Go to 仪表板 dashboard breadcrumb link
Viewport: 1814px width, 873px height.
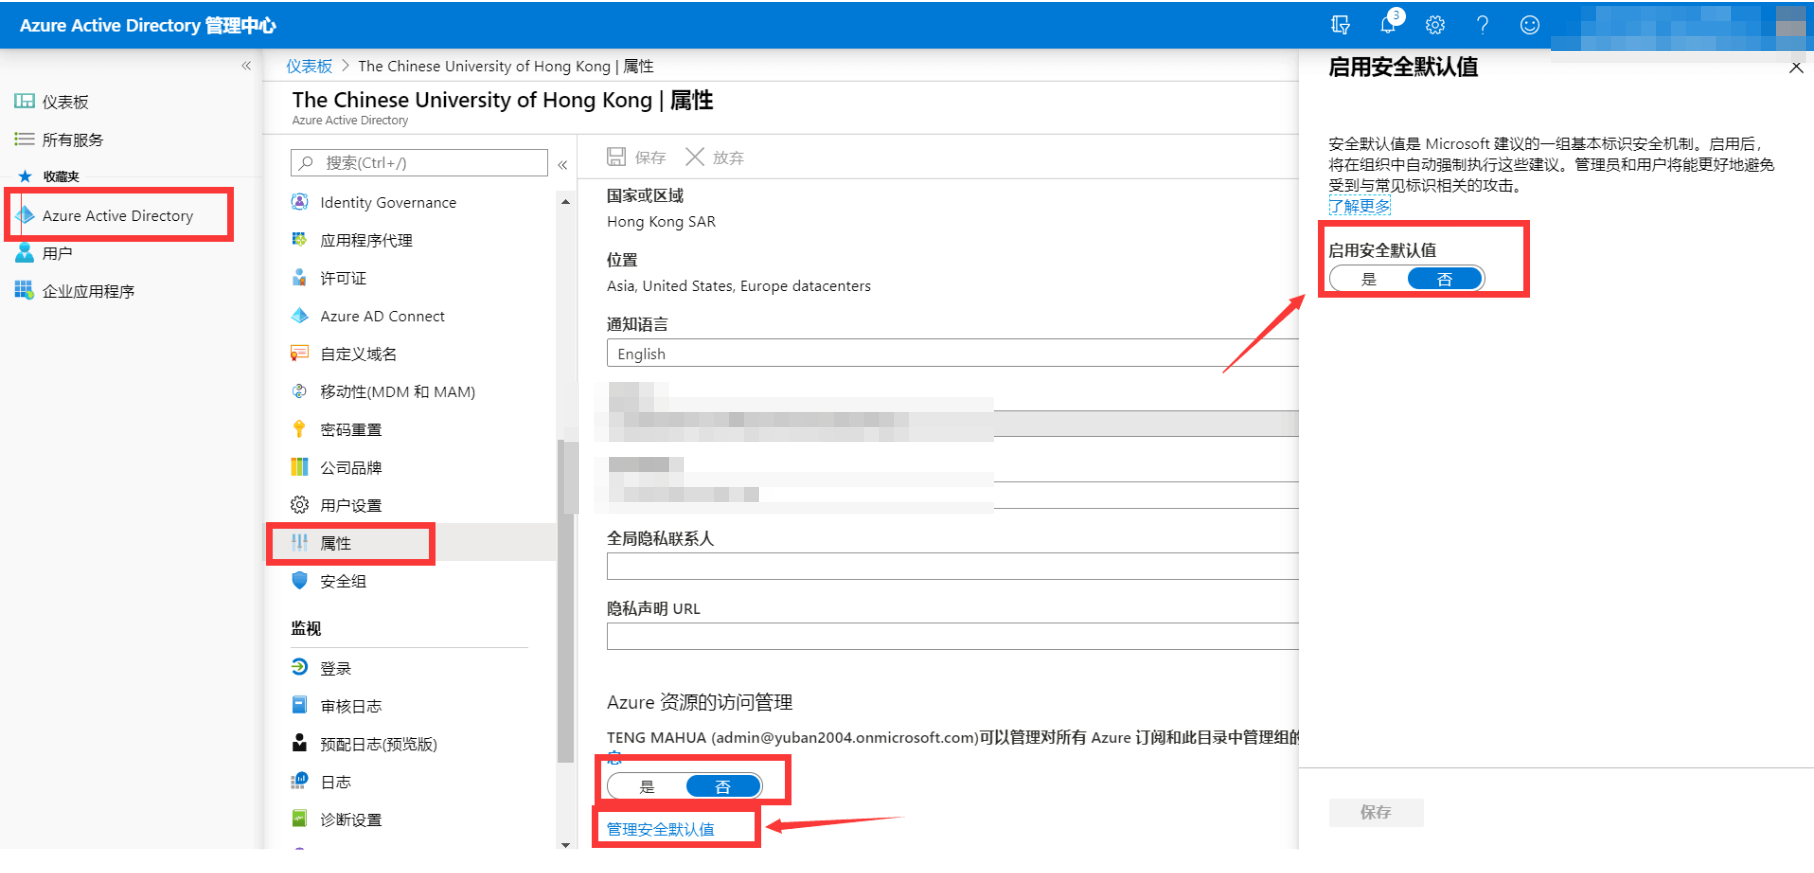pos(309,66)
